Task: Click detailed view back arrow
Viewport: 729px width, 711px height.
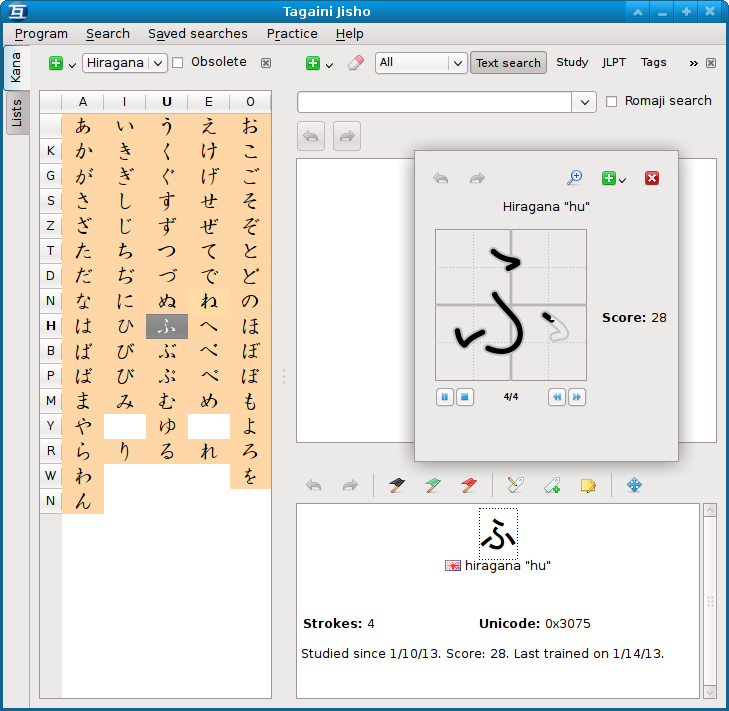Action: (x=314, y=485)
